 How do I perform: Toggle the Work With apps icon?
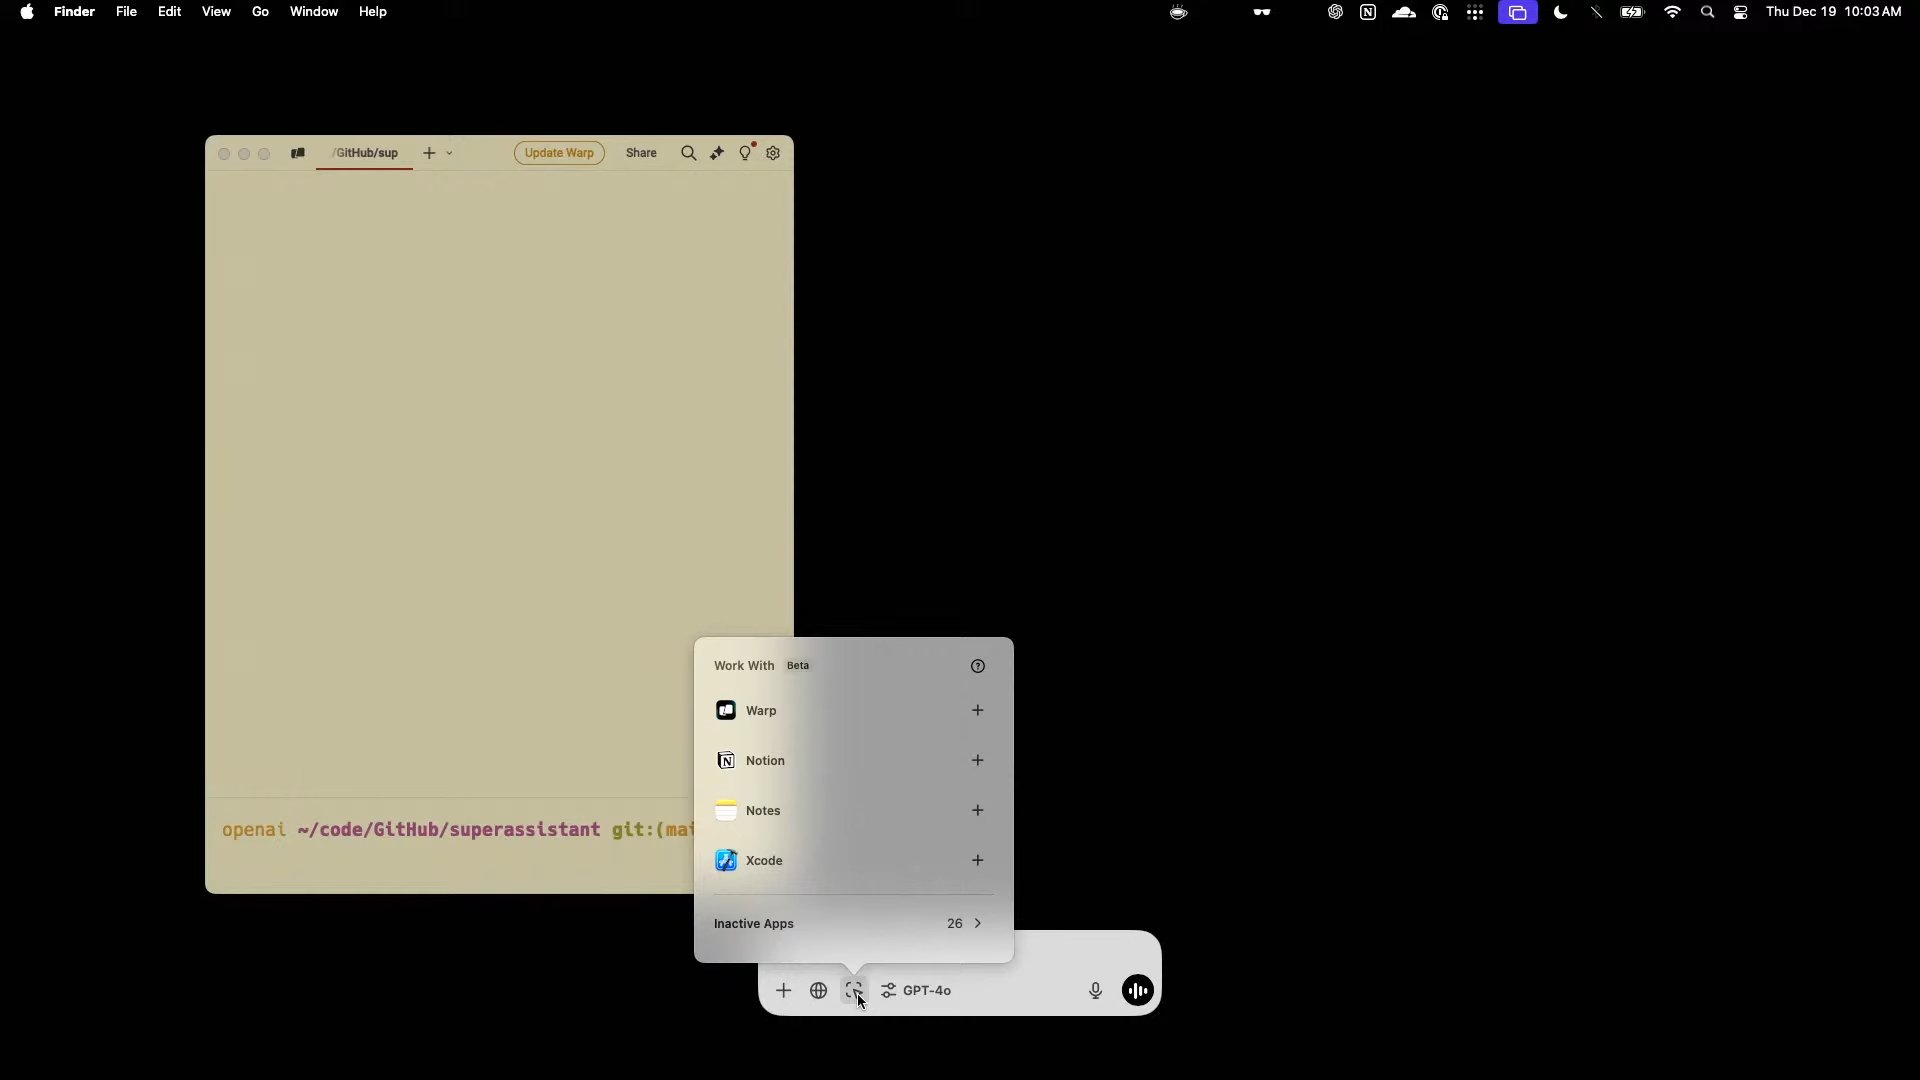pos(853,990)
